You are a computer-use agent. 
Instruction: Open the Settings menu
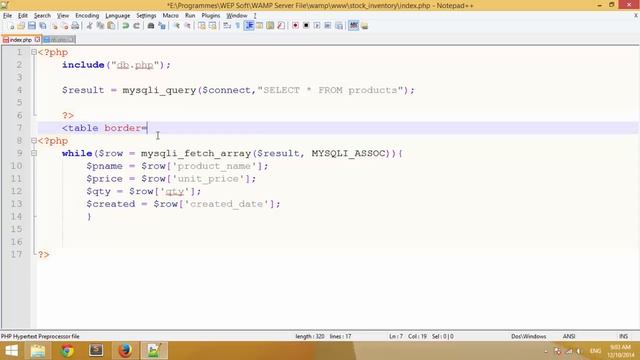(x=146, y=16)
